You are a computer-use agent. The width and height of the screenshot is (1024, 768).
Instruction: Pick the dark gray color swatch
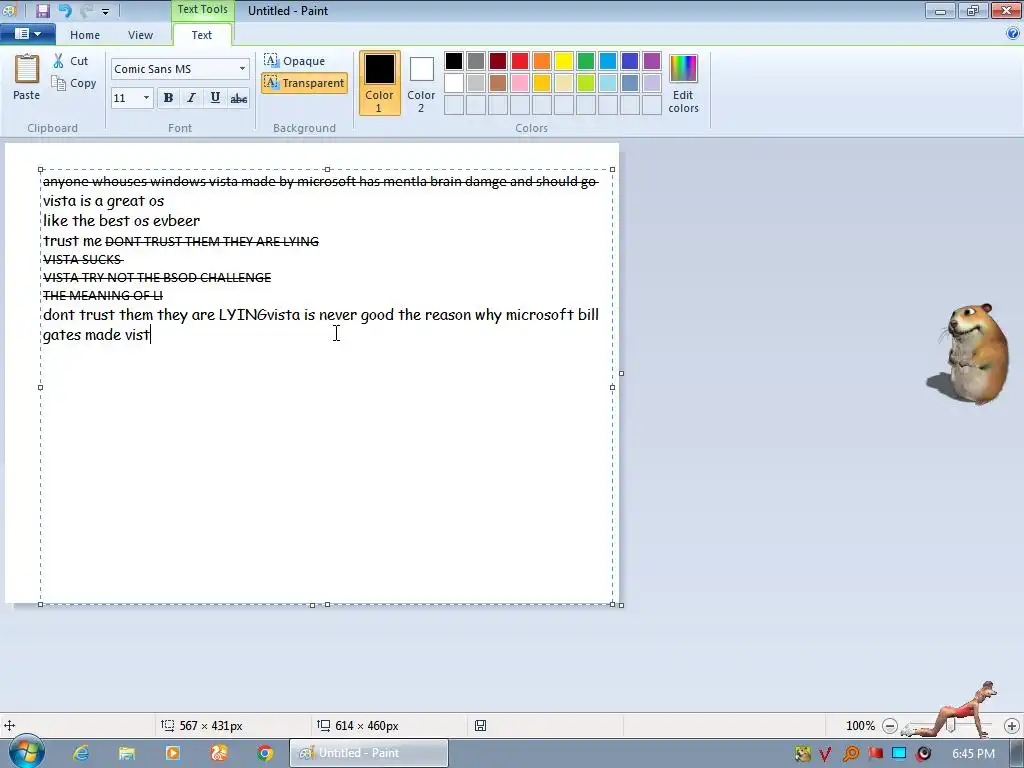[x=476, y=61]
